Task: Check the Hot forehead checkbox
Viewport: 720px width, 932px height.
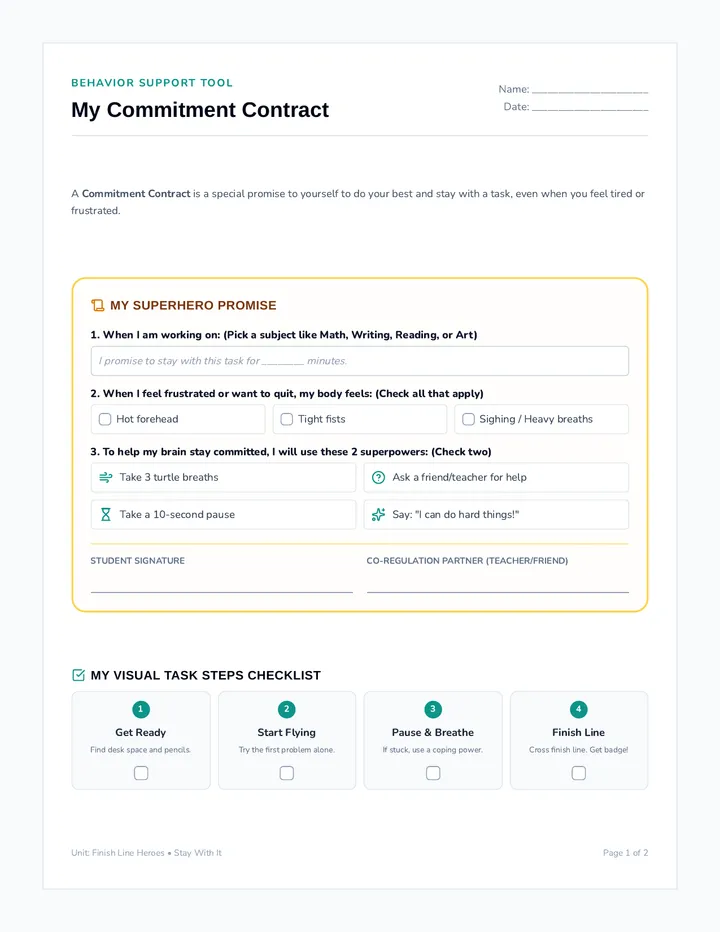Action: point(105,419)
